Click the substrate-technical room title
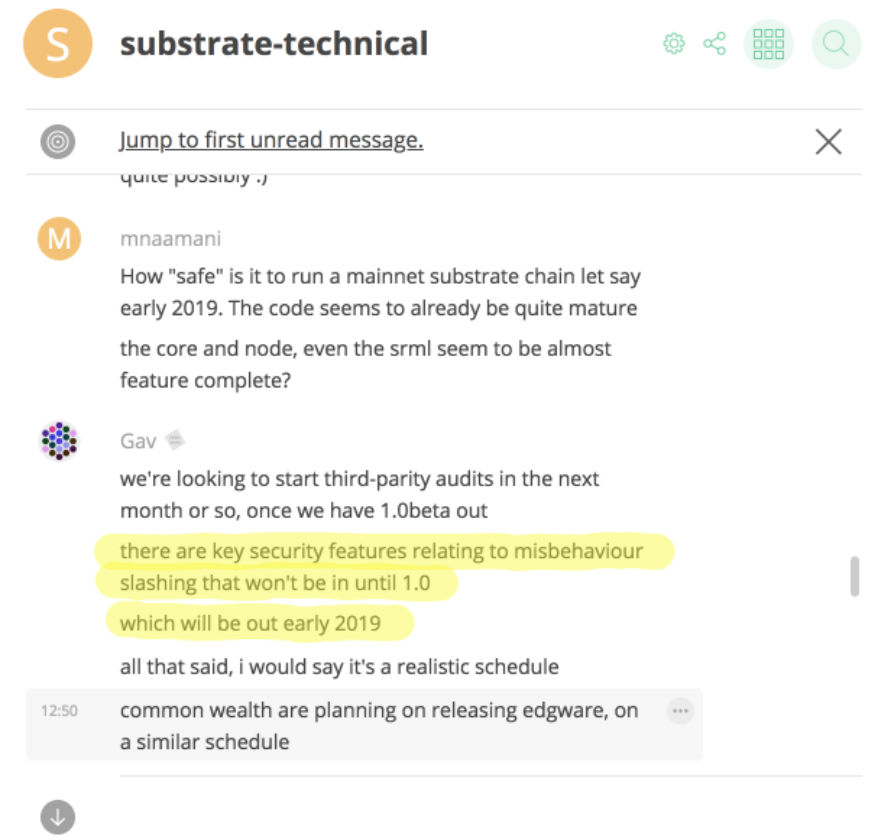The height and width of the screenshot is (836, 878). [x=274, y=44]
